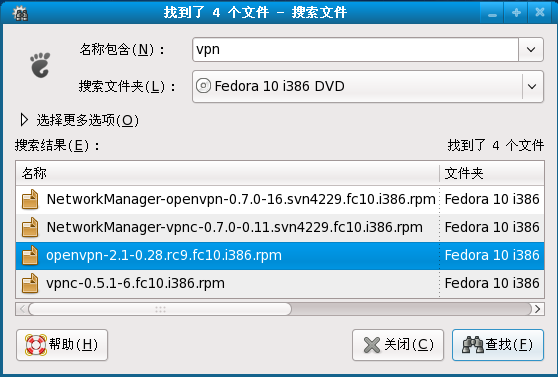Click the GNOME foot logo icon
Viewport: 558px width, 377px height.
click(40, 65)
